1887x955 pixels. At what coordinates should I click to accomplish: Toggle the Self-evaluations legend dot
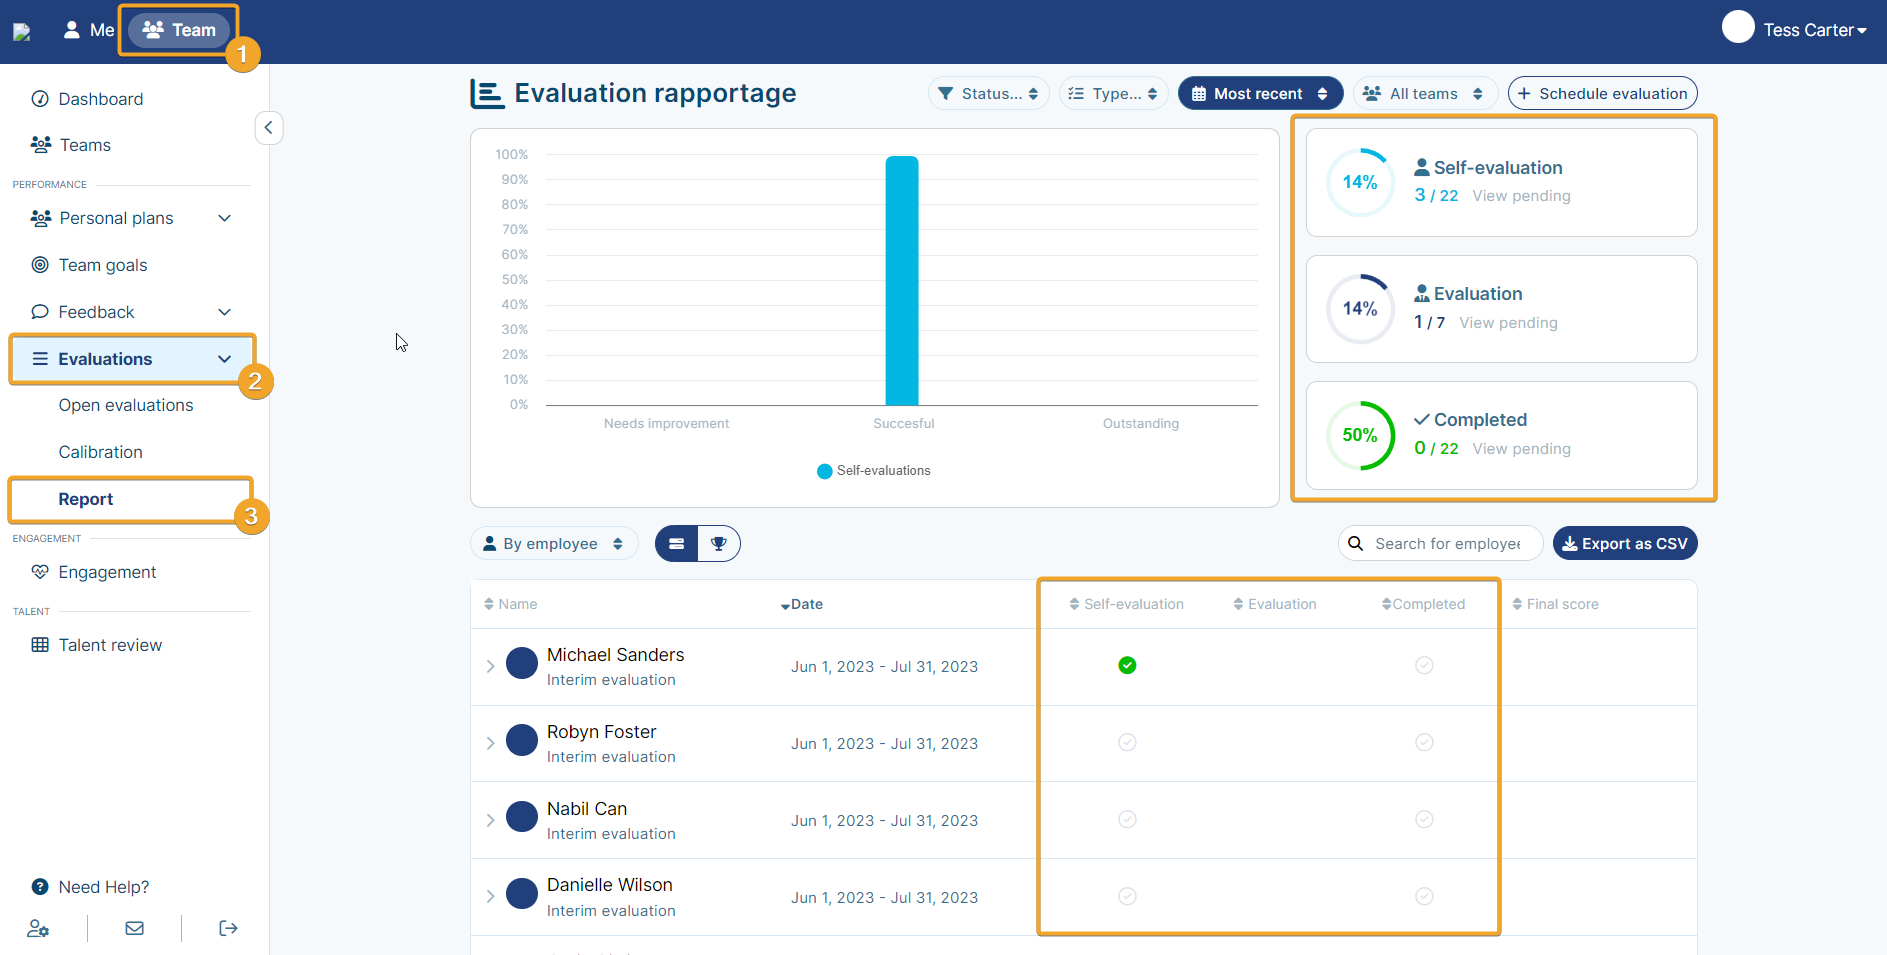(824, 471)
